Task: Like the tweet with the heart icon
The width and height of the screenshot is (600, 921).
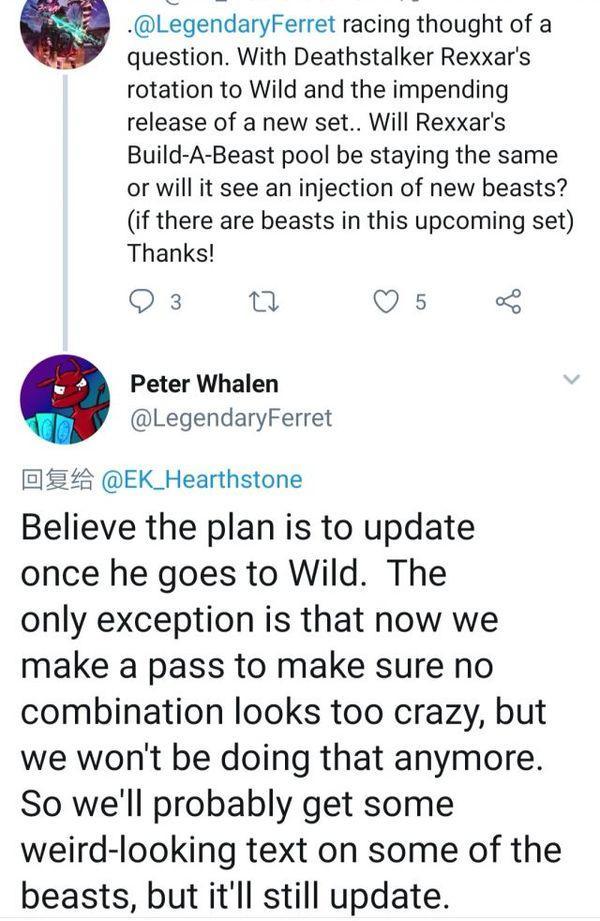Action: tap(386, 301)
